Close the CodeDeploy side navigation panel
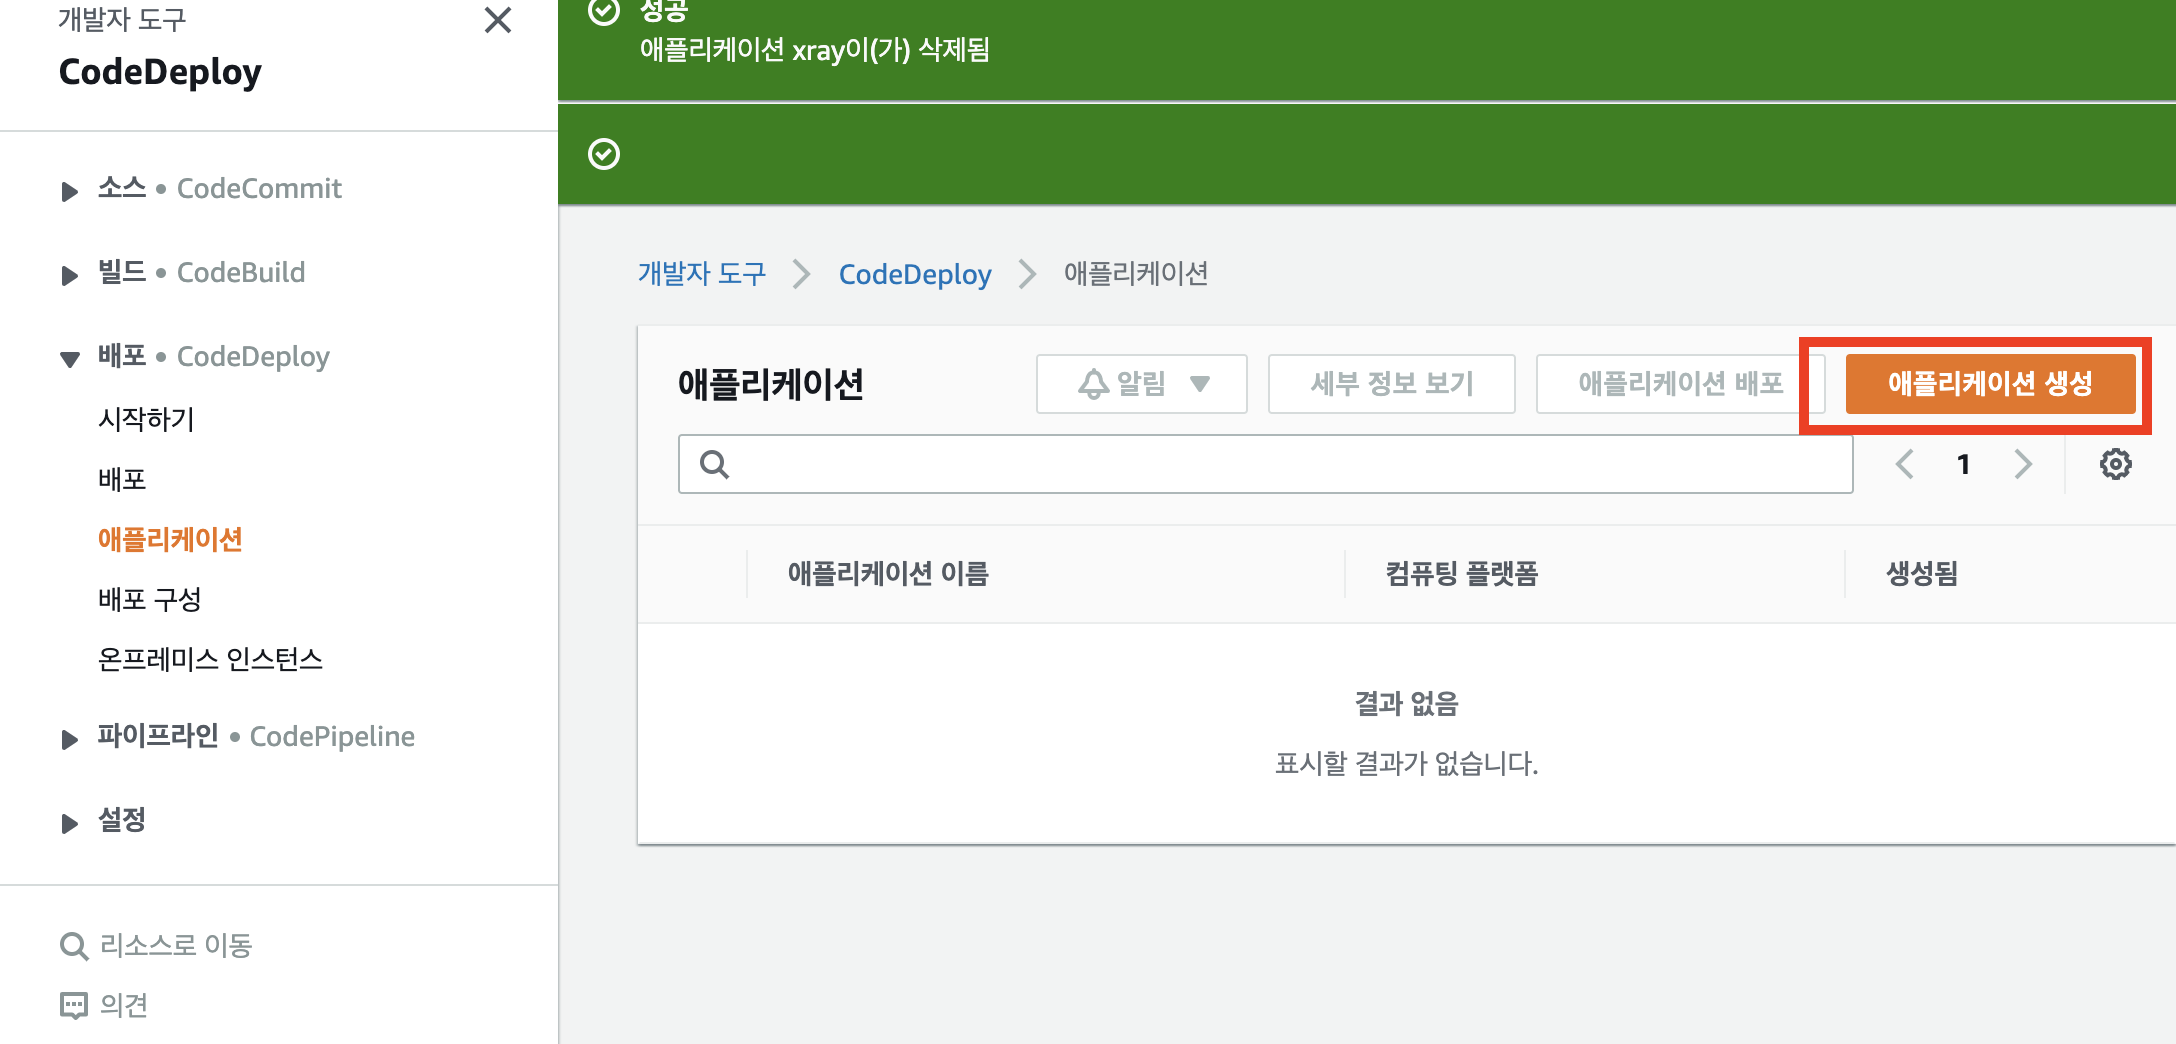The width and height of the screenshot is (2176, 1044). pos(497,20)
